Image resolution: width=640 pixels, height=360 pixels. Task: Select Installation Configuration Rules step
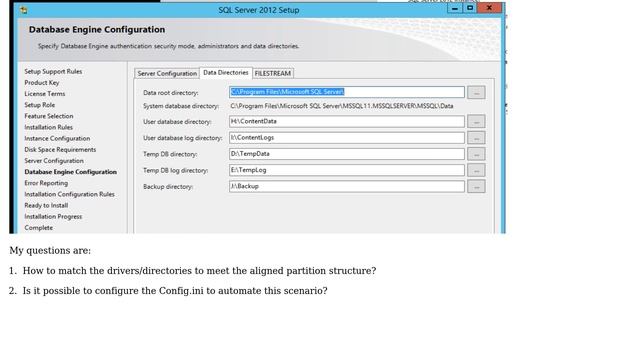[x=69, y=194]
